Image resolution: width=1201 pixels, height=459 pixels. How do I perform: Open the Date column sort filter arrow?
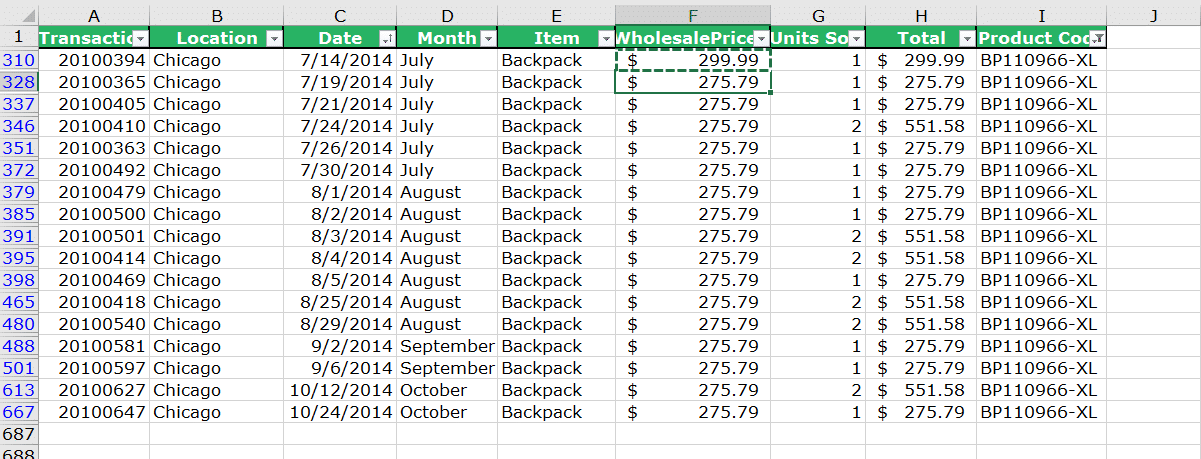pyautogui.click(x=388, y=38)
